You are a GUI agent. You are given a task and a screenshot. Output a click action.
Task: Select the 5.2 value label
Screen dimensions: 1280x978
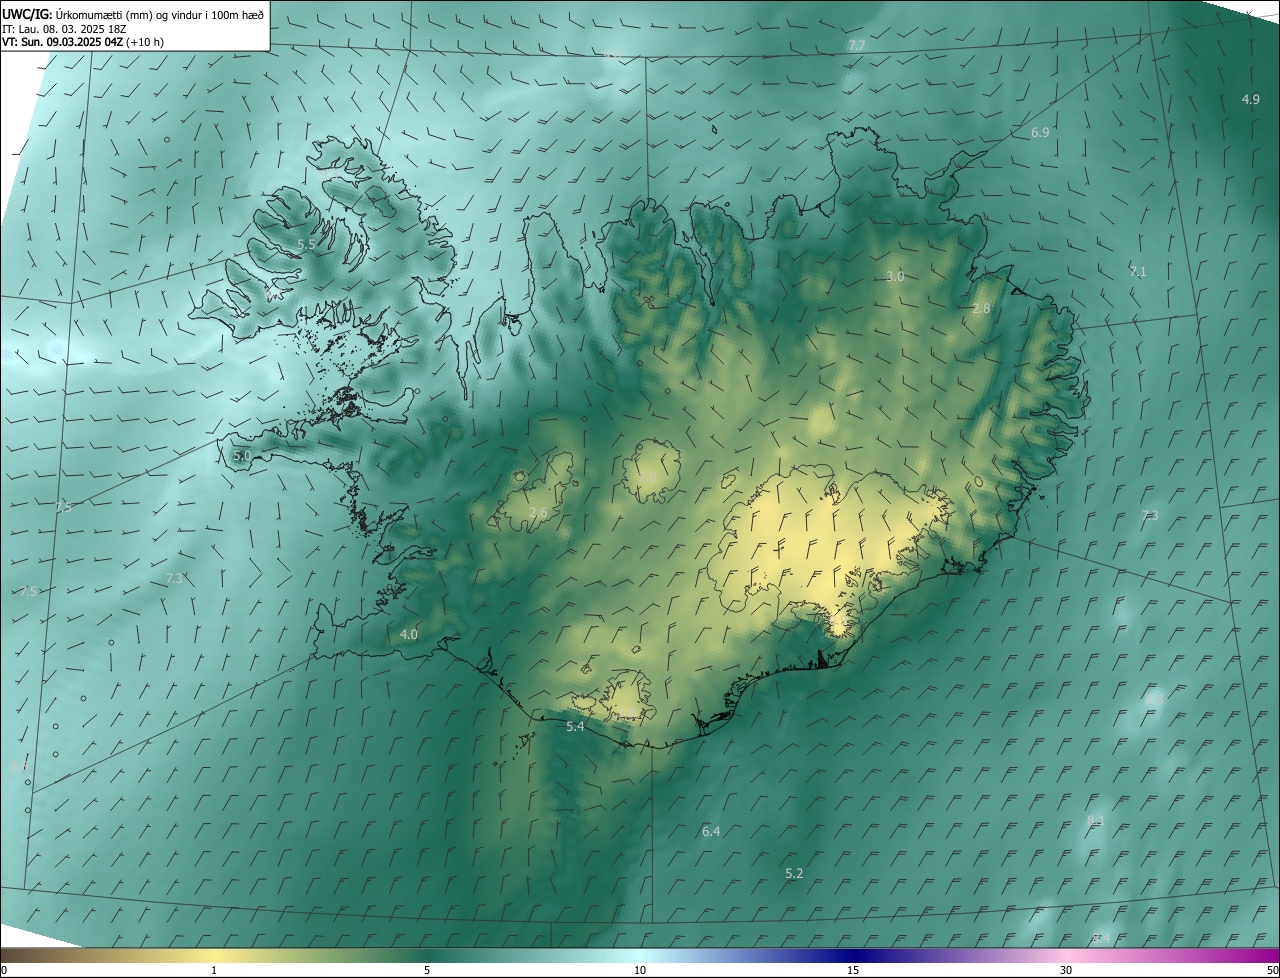pos(794,873)
